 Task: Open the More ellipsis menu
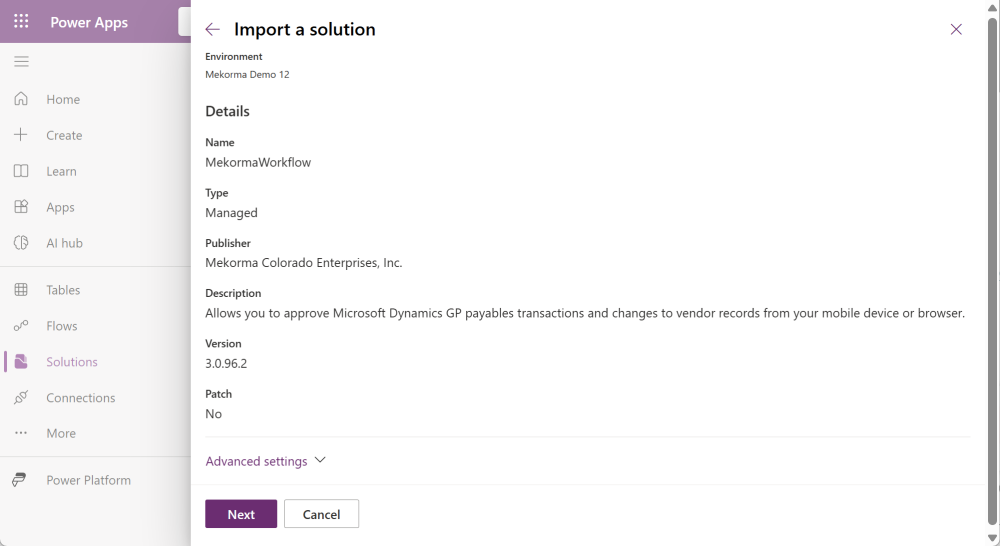(x=21, y=433)
